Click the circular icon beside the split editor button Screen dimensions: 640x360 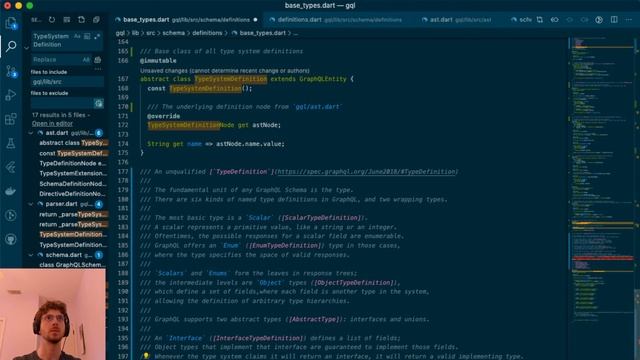point(599,20)
